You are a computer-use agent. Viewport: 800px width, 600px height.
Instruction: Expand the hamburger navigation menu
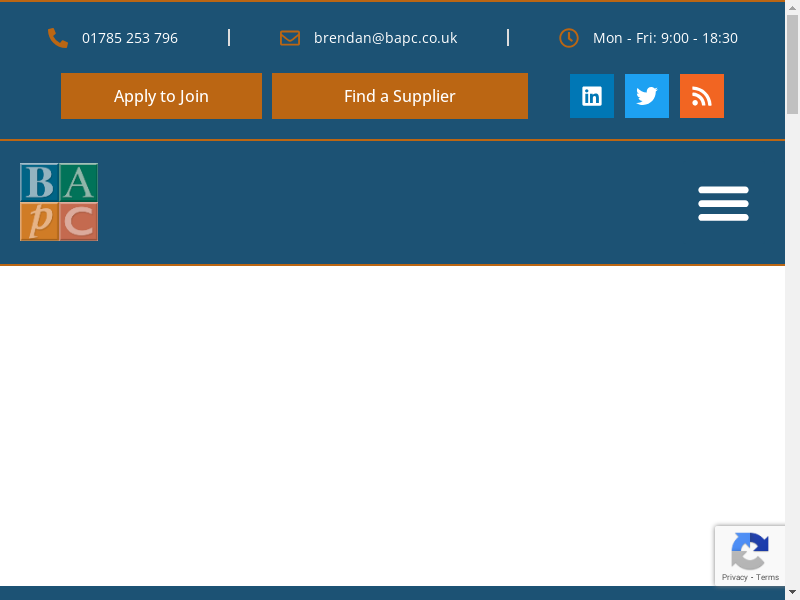[723, 203]
